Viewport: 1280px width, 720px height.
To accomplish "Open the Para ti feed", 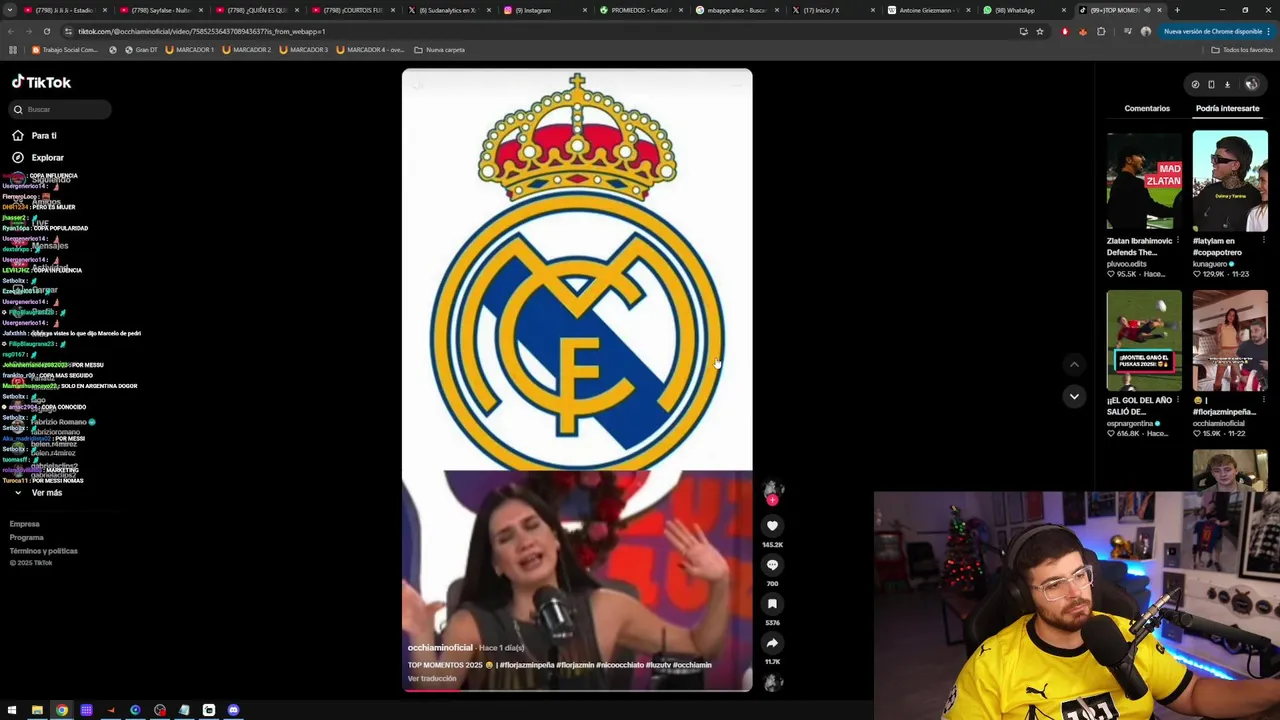I will (35, 135).
